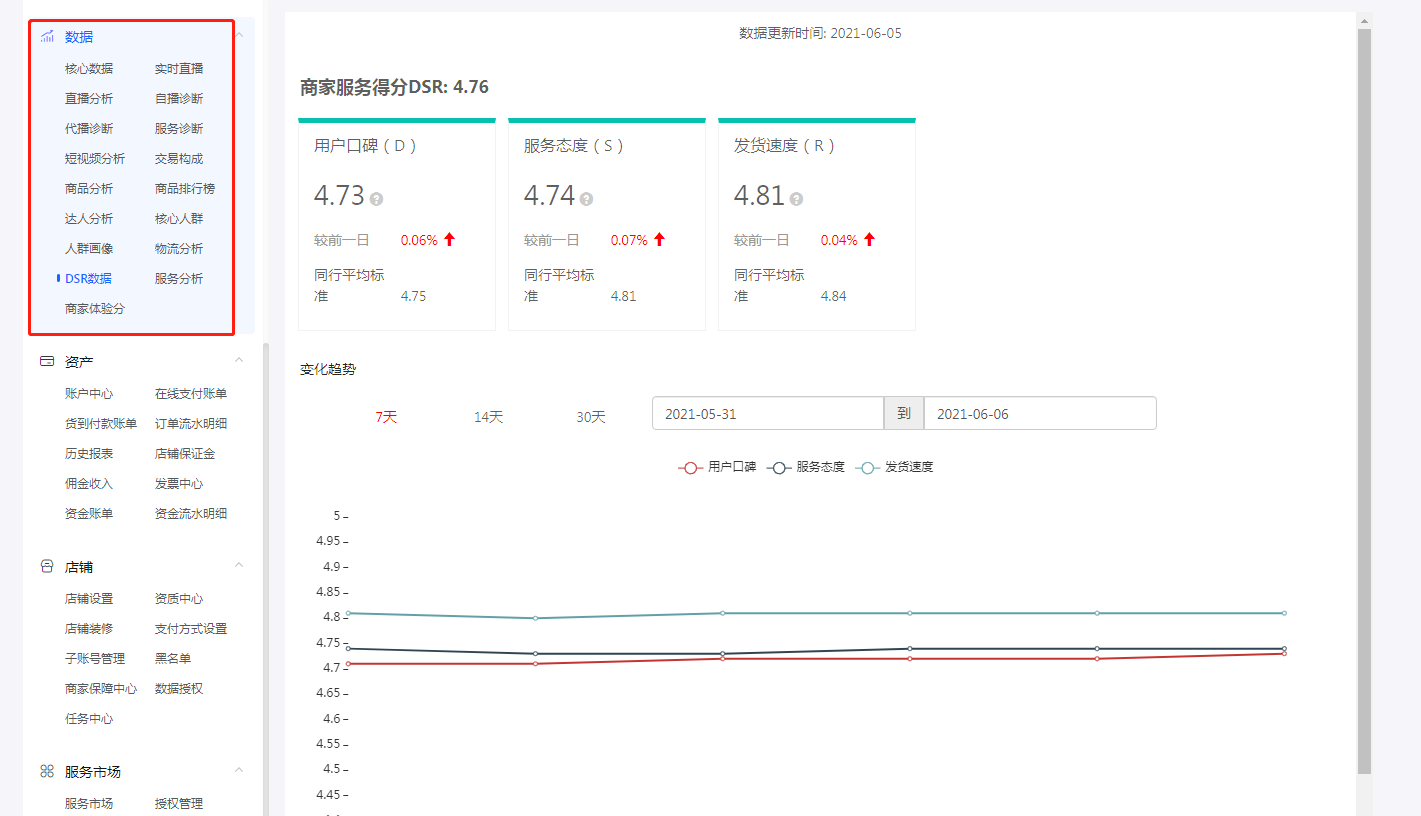Open end date field 2021-06-06

click(x=1040, y=414)
